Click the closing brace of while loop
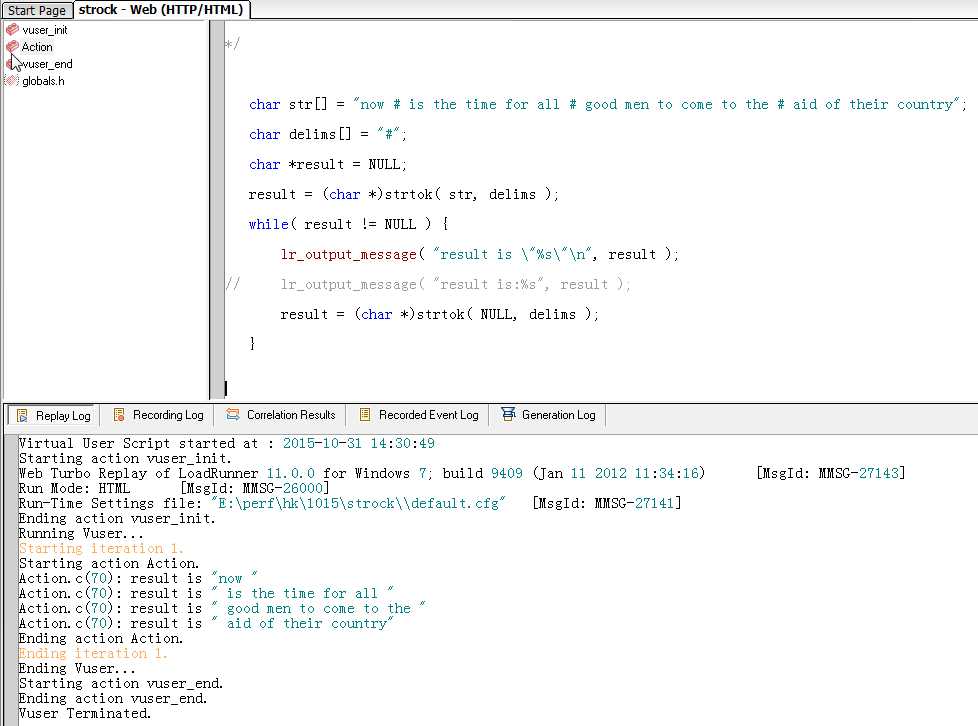This screenshot has height=726, width=978. 252,343
